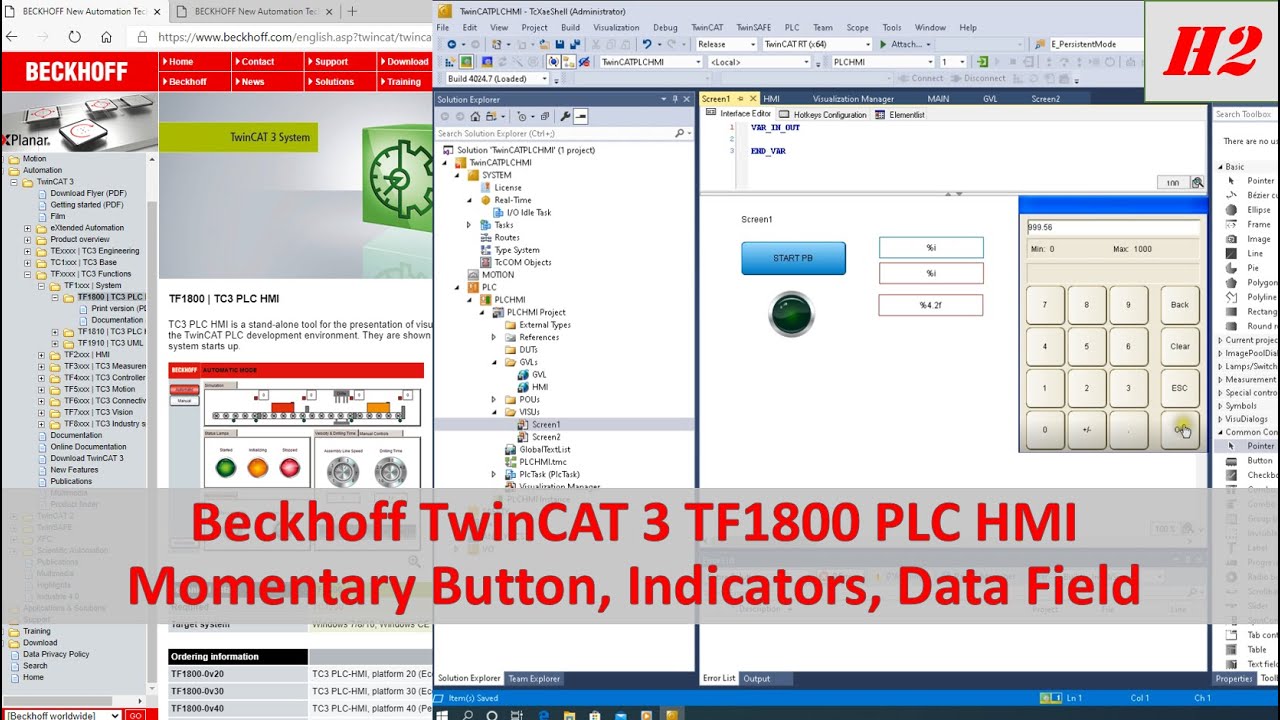Image resolution: width=1280 pixels, height=720 pixels.
Task: Open the Visualization menu
Action: [x=615, y=28]
